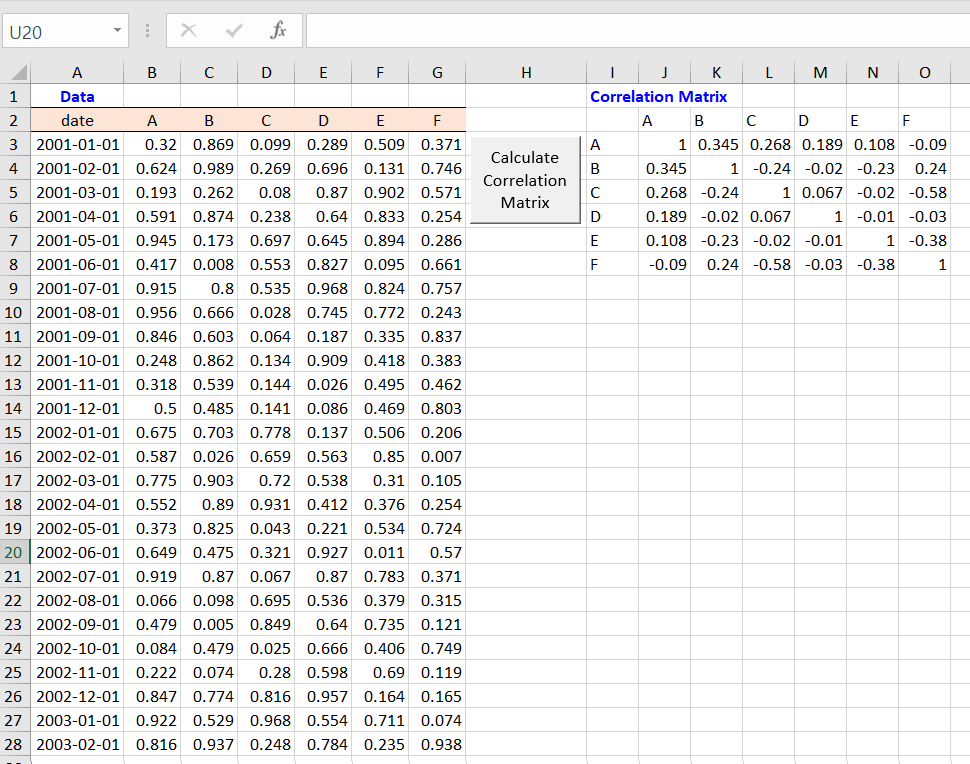Click cell value 0.909
This screenshot has height=764, width=970.
tap(323, 361)
